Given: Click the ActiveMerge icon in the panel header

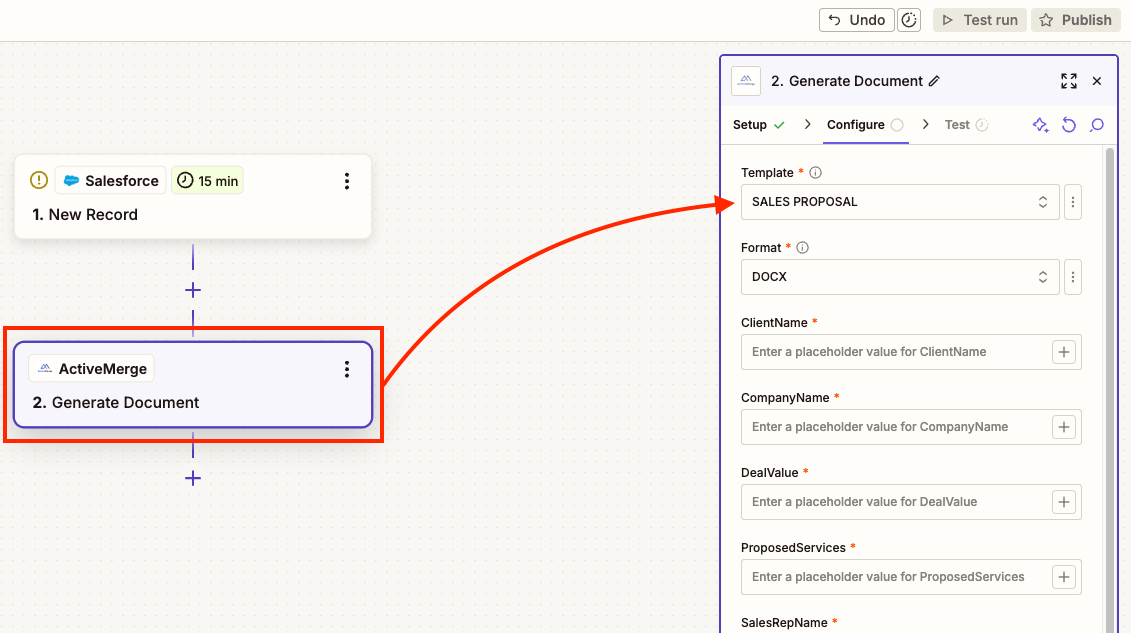Looking at the screenshot, I should (746, 81).
